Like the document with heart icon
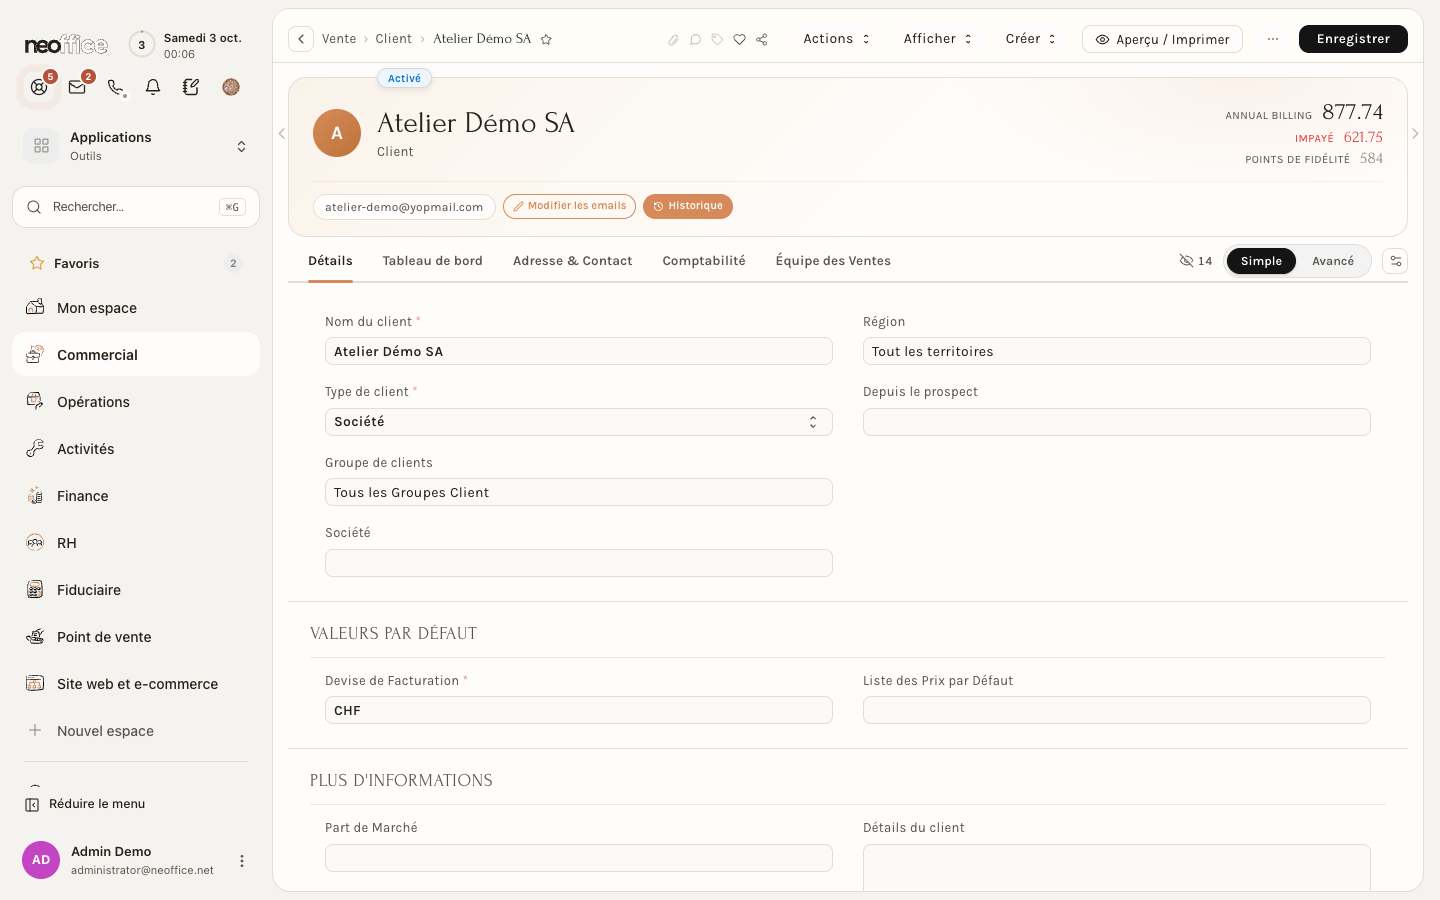The height and width of the screenshot is (900, 1440). pyautogui.click(x=739, y=40)
